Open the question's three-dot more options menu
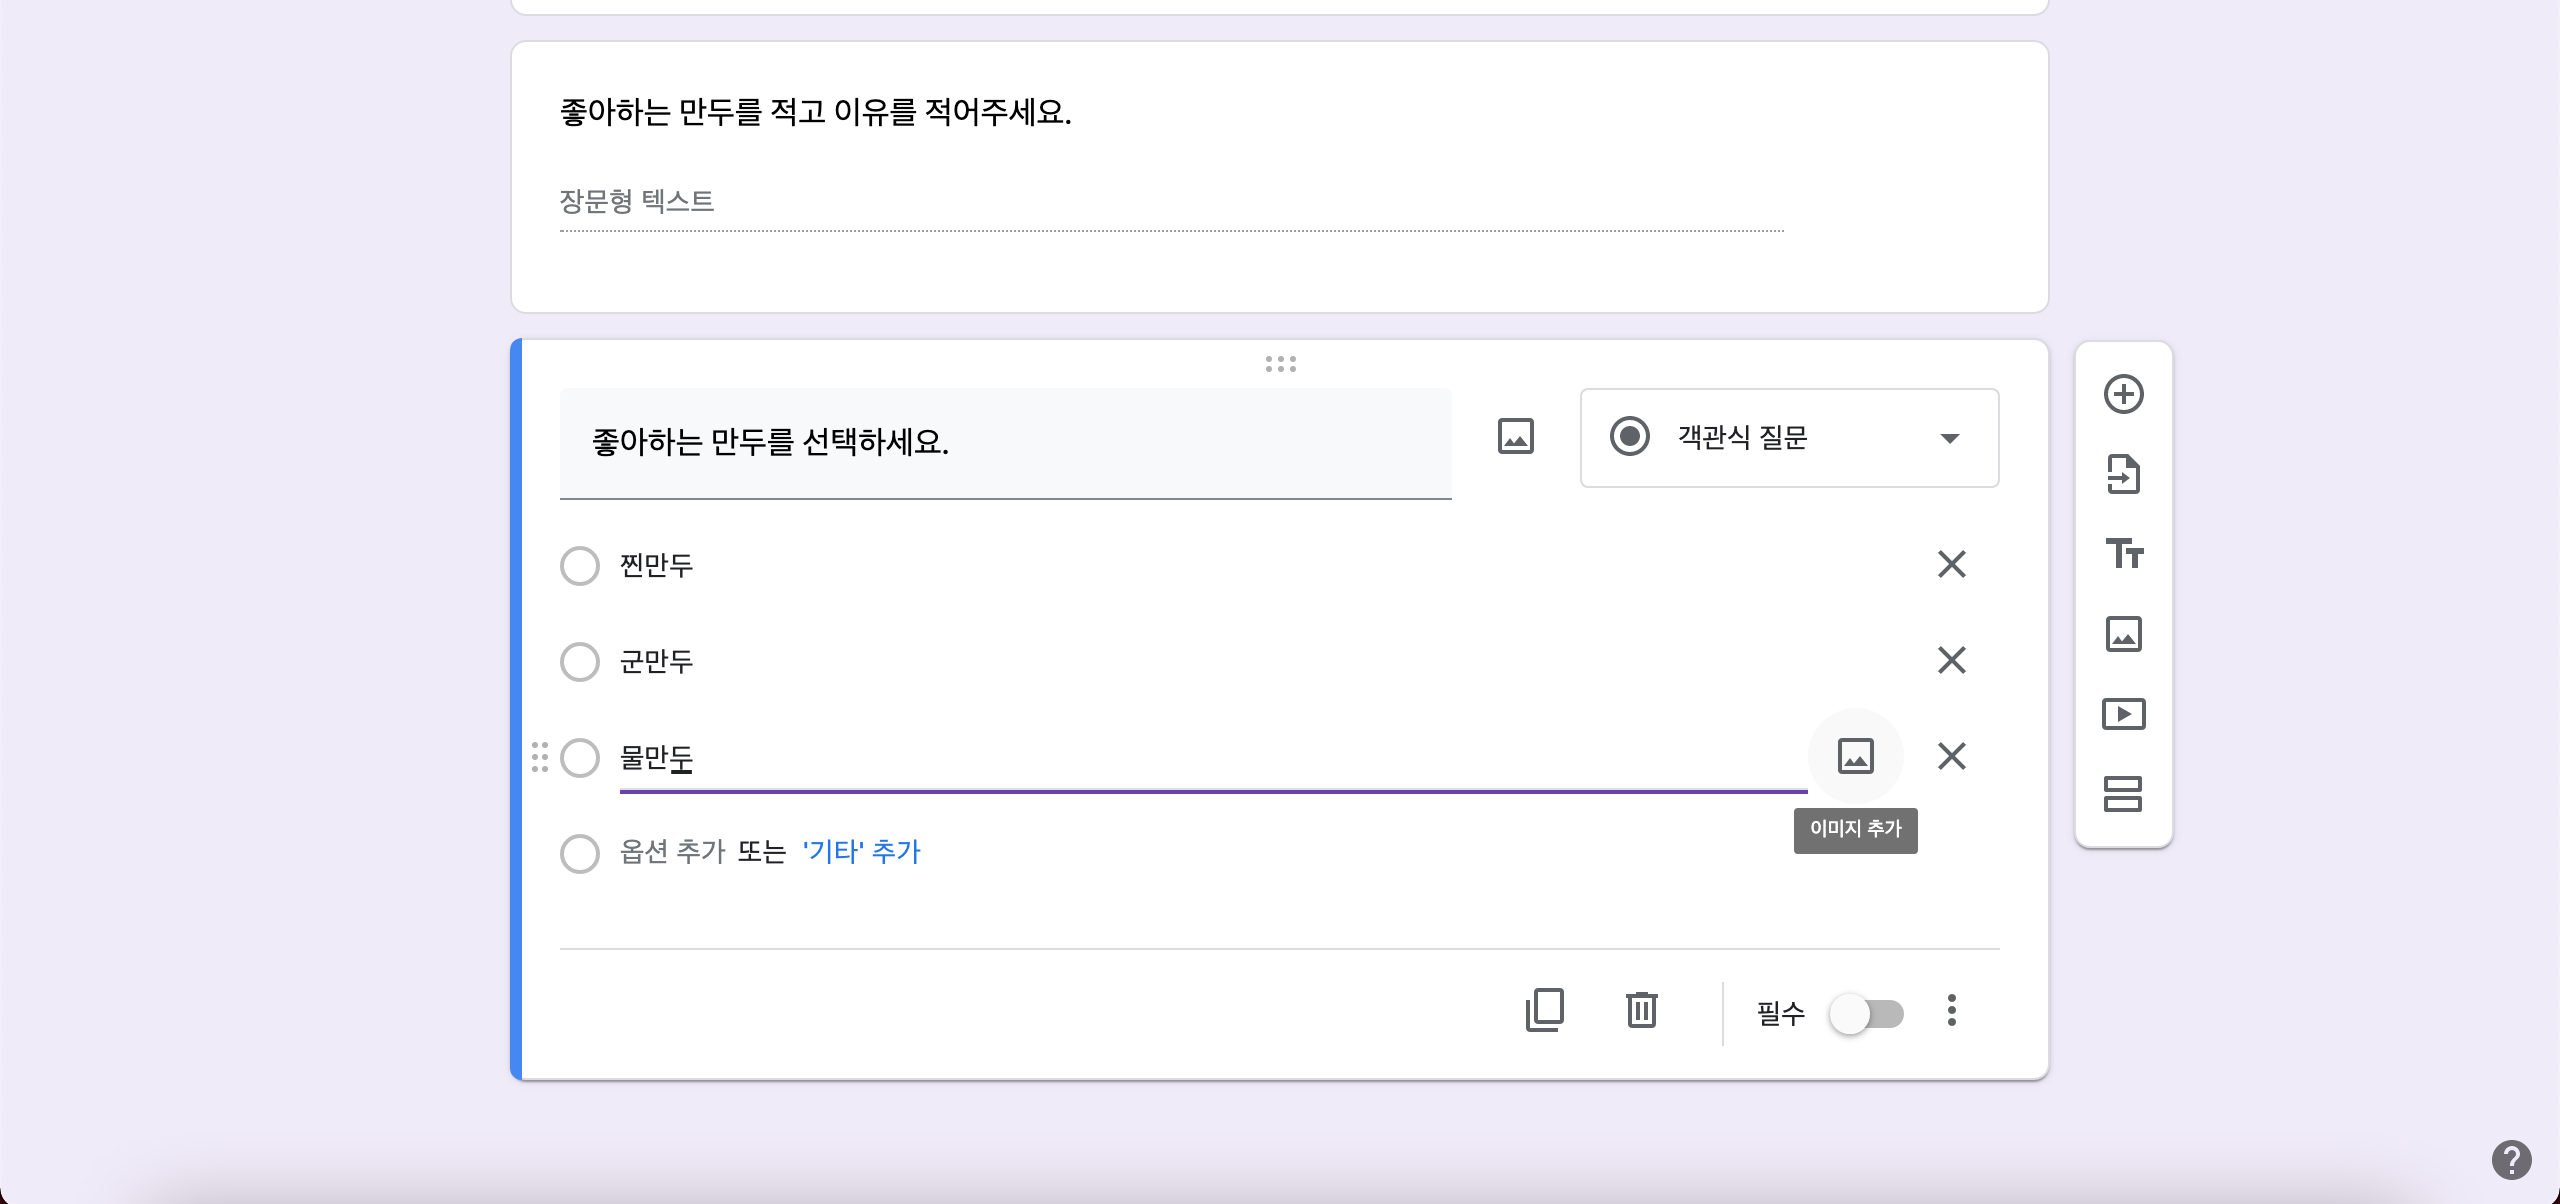The image size is (2560, 1204). [1951, 1010]
